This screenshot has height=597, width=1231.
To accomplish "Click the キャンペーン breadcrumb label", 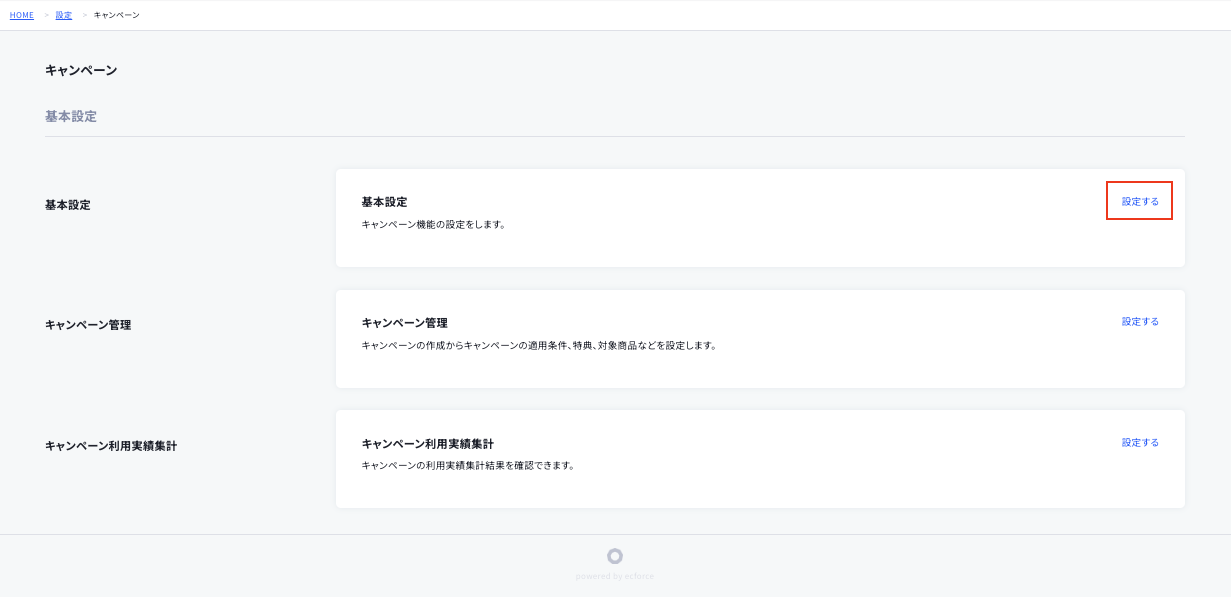I will click(115, 15).
